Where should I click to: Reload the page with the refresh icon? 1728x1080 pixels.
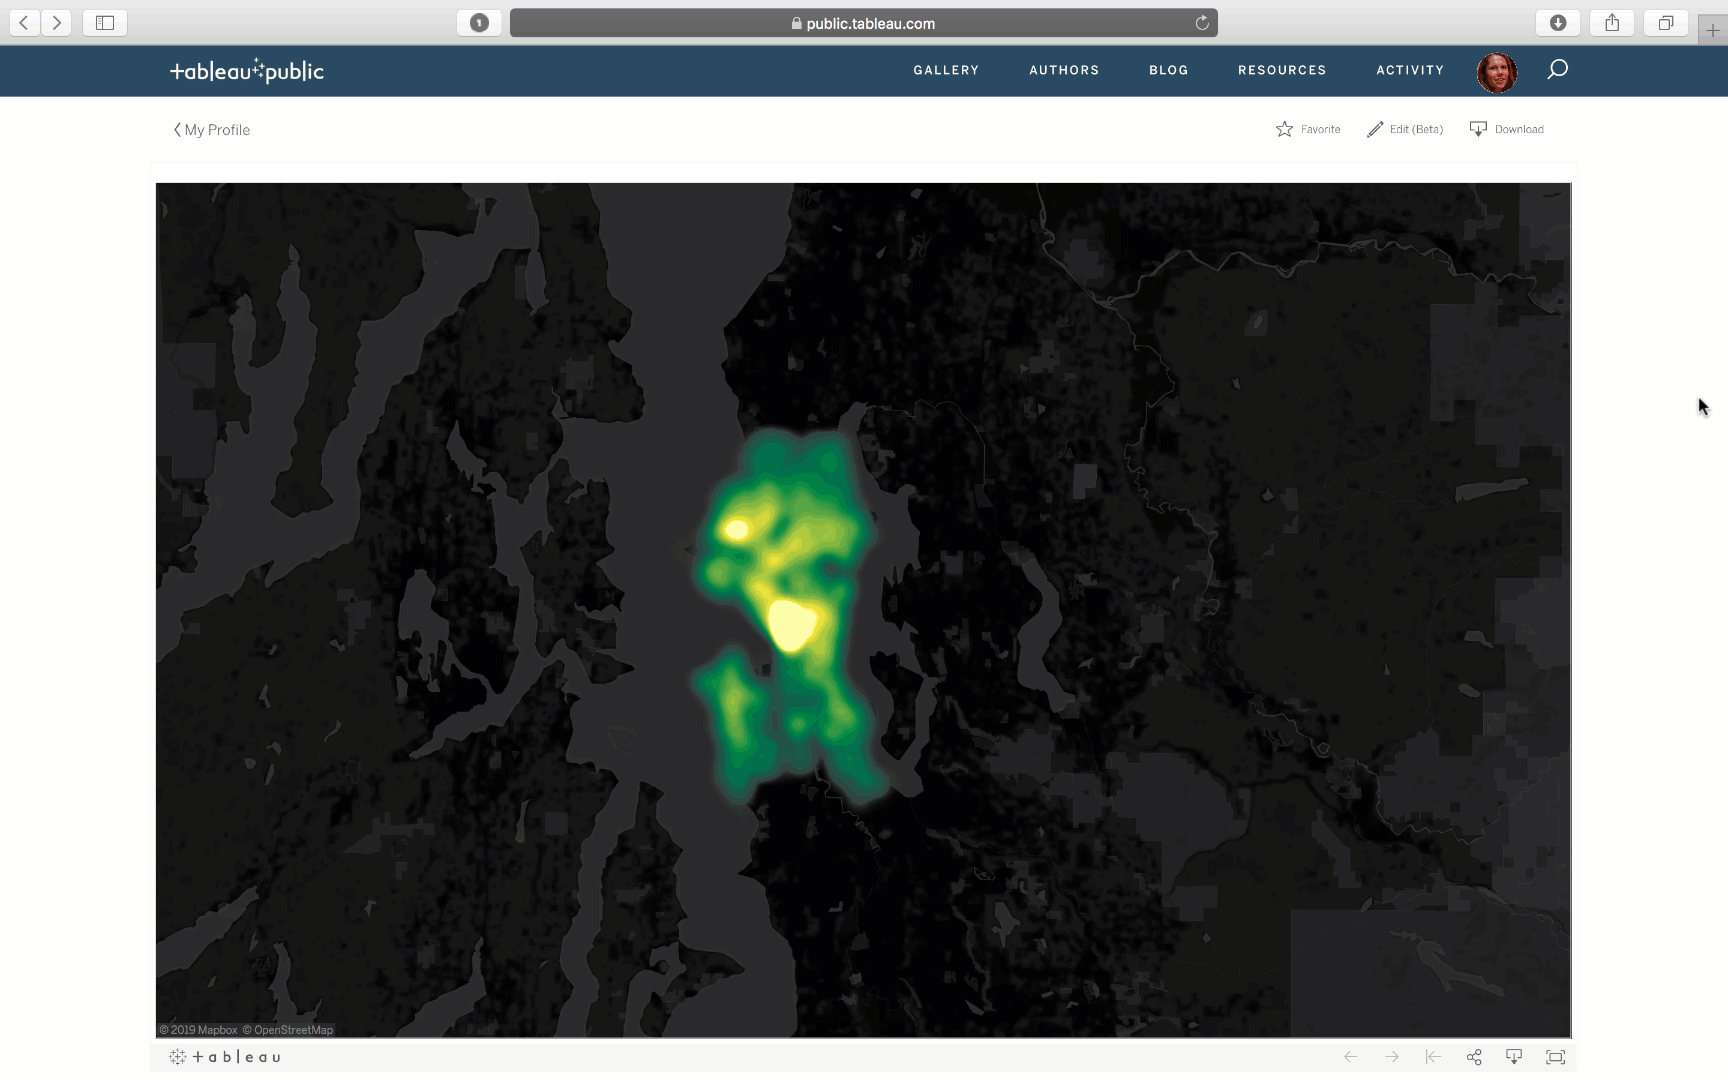(1202, 23)
